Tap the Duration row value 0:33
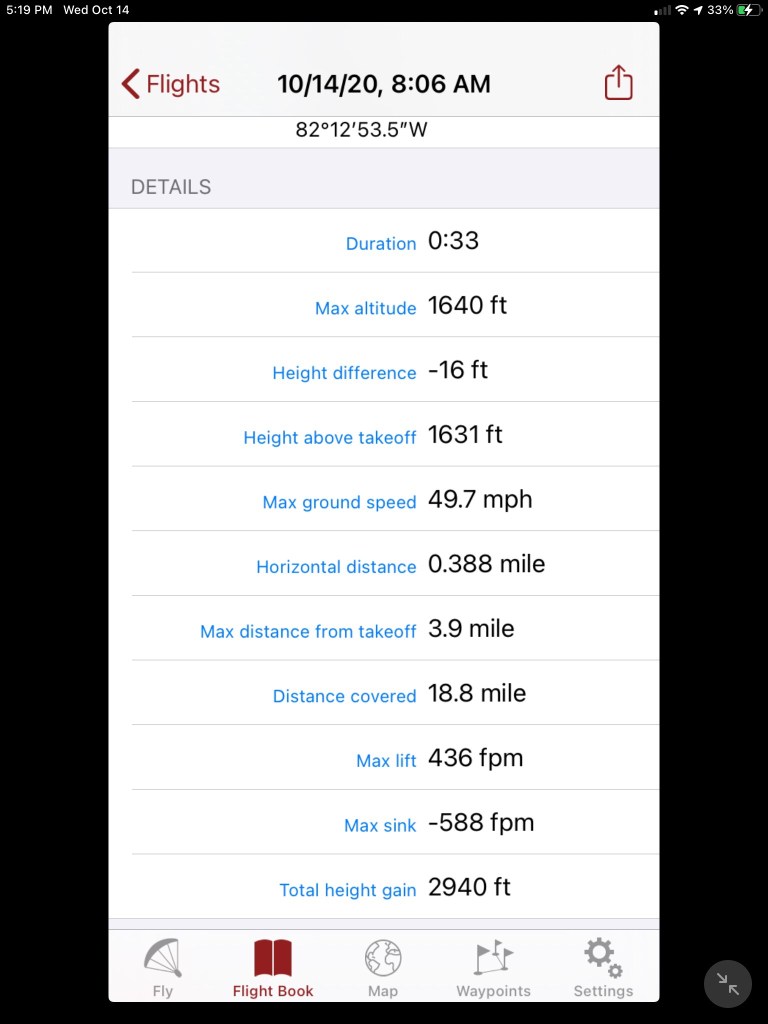The image size is (768, 1024). click(453, 241)
